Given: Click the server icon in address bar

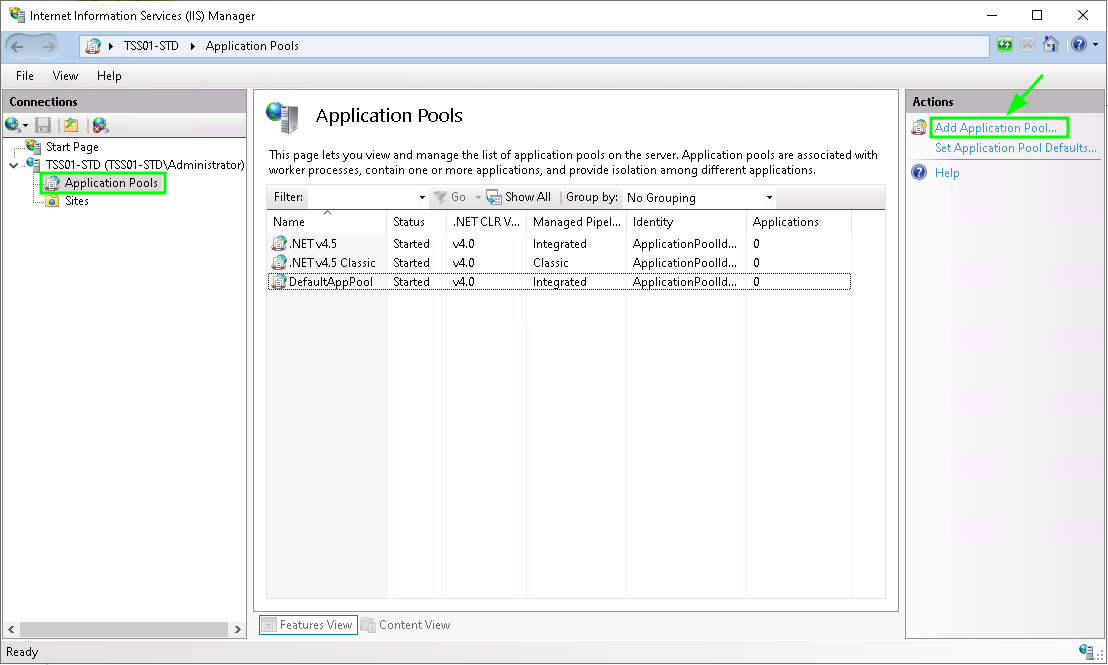Looking at the screenshot, I should click(93, 46).
